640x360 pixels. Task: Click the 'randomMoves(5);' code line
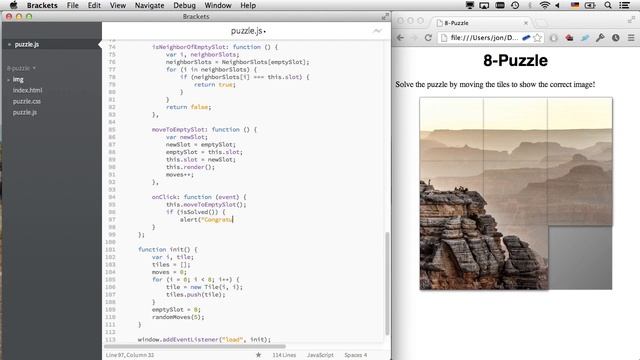pos(178,317)
